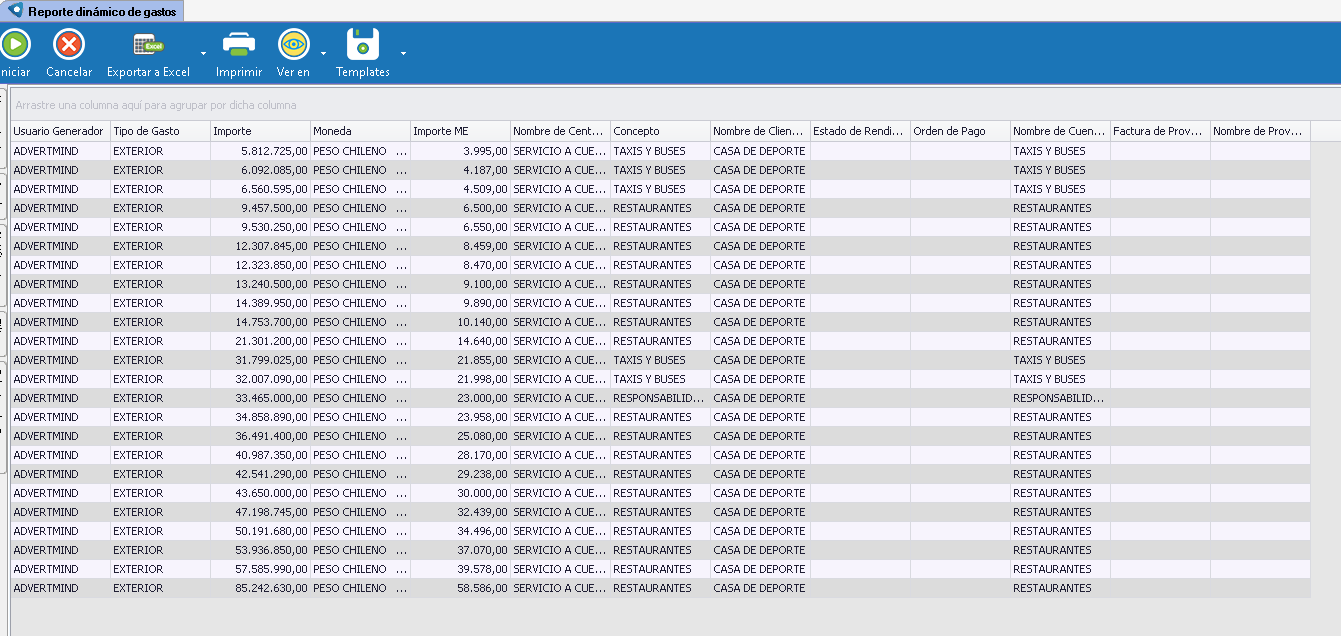The height and width of the screenshot is (636, 1341).
Task: Click the Exportar a Excel icon
Action: 148,45
